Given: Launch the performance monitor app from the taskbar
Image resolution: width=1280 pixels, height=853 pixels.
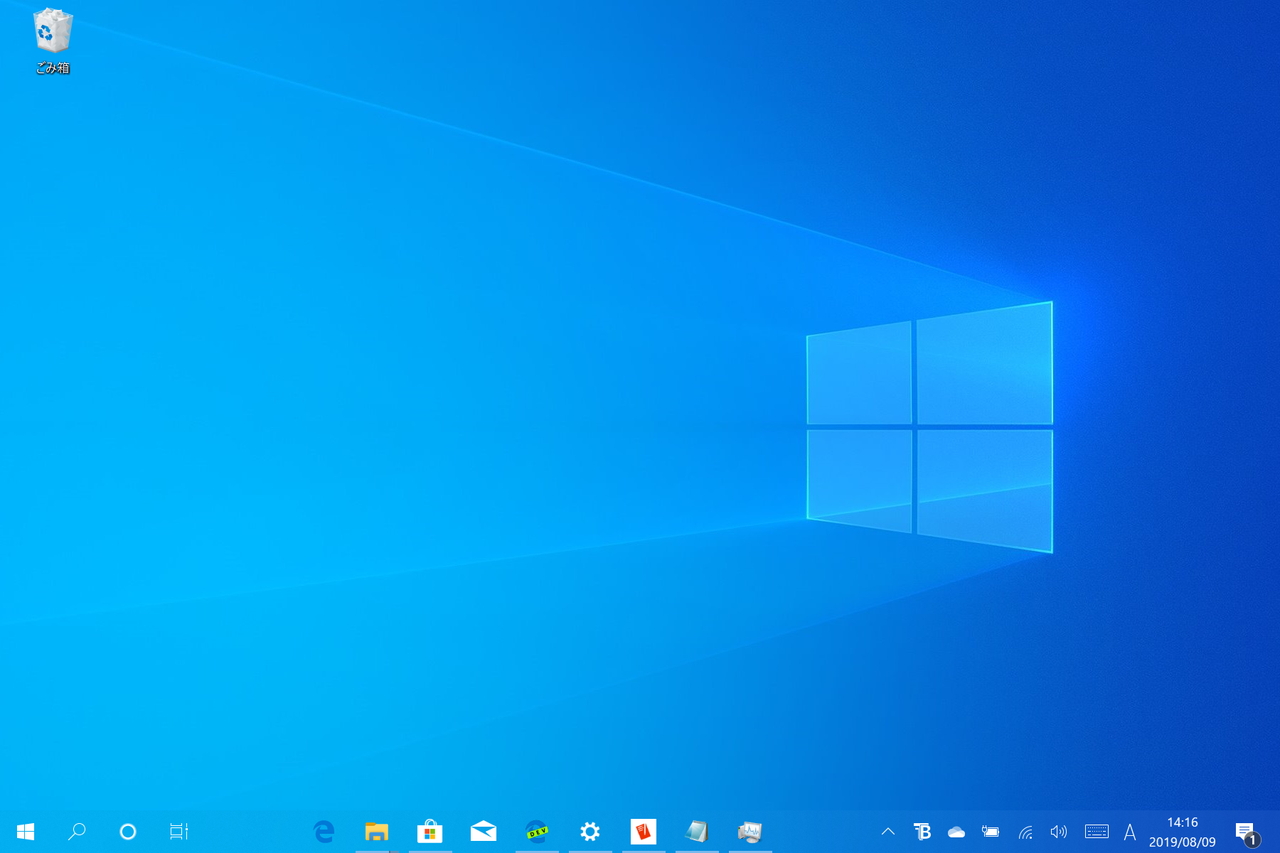Looking at the screenshot, I should 750,831.
